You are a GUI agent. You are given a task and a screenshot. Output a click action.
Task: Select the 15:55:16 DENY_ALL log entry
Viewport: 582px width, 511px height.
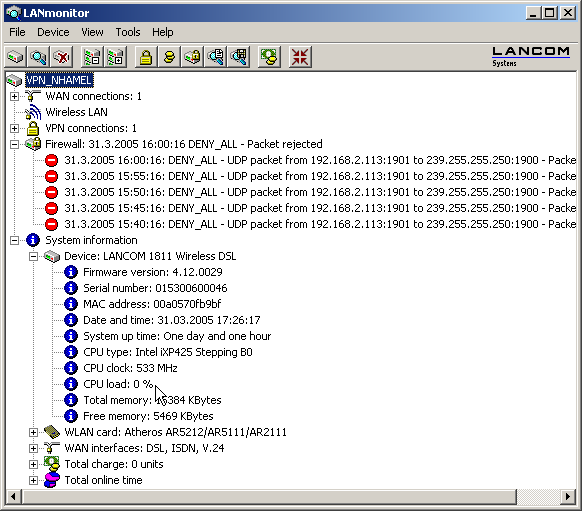coord(320,176)
